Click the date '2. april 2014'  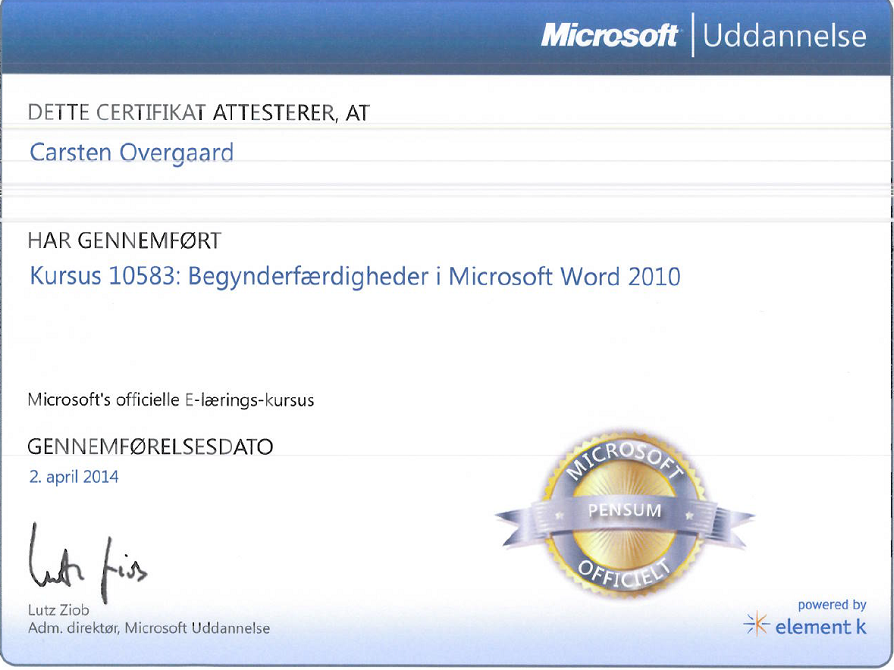74,477
